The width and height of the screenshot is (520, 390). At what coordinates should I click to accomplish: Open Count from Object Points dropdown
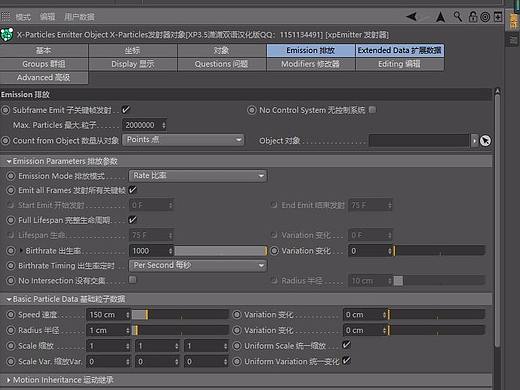(183, 140)
